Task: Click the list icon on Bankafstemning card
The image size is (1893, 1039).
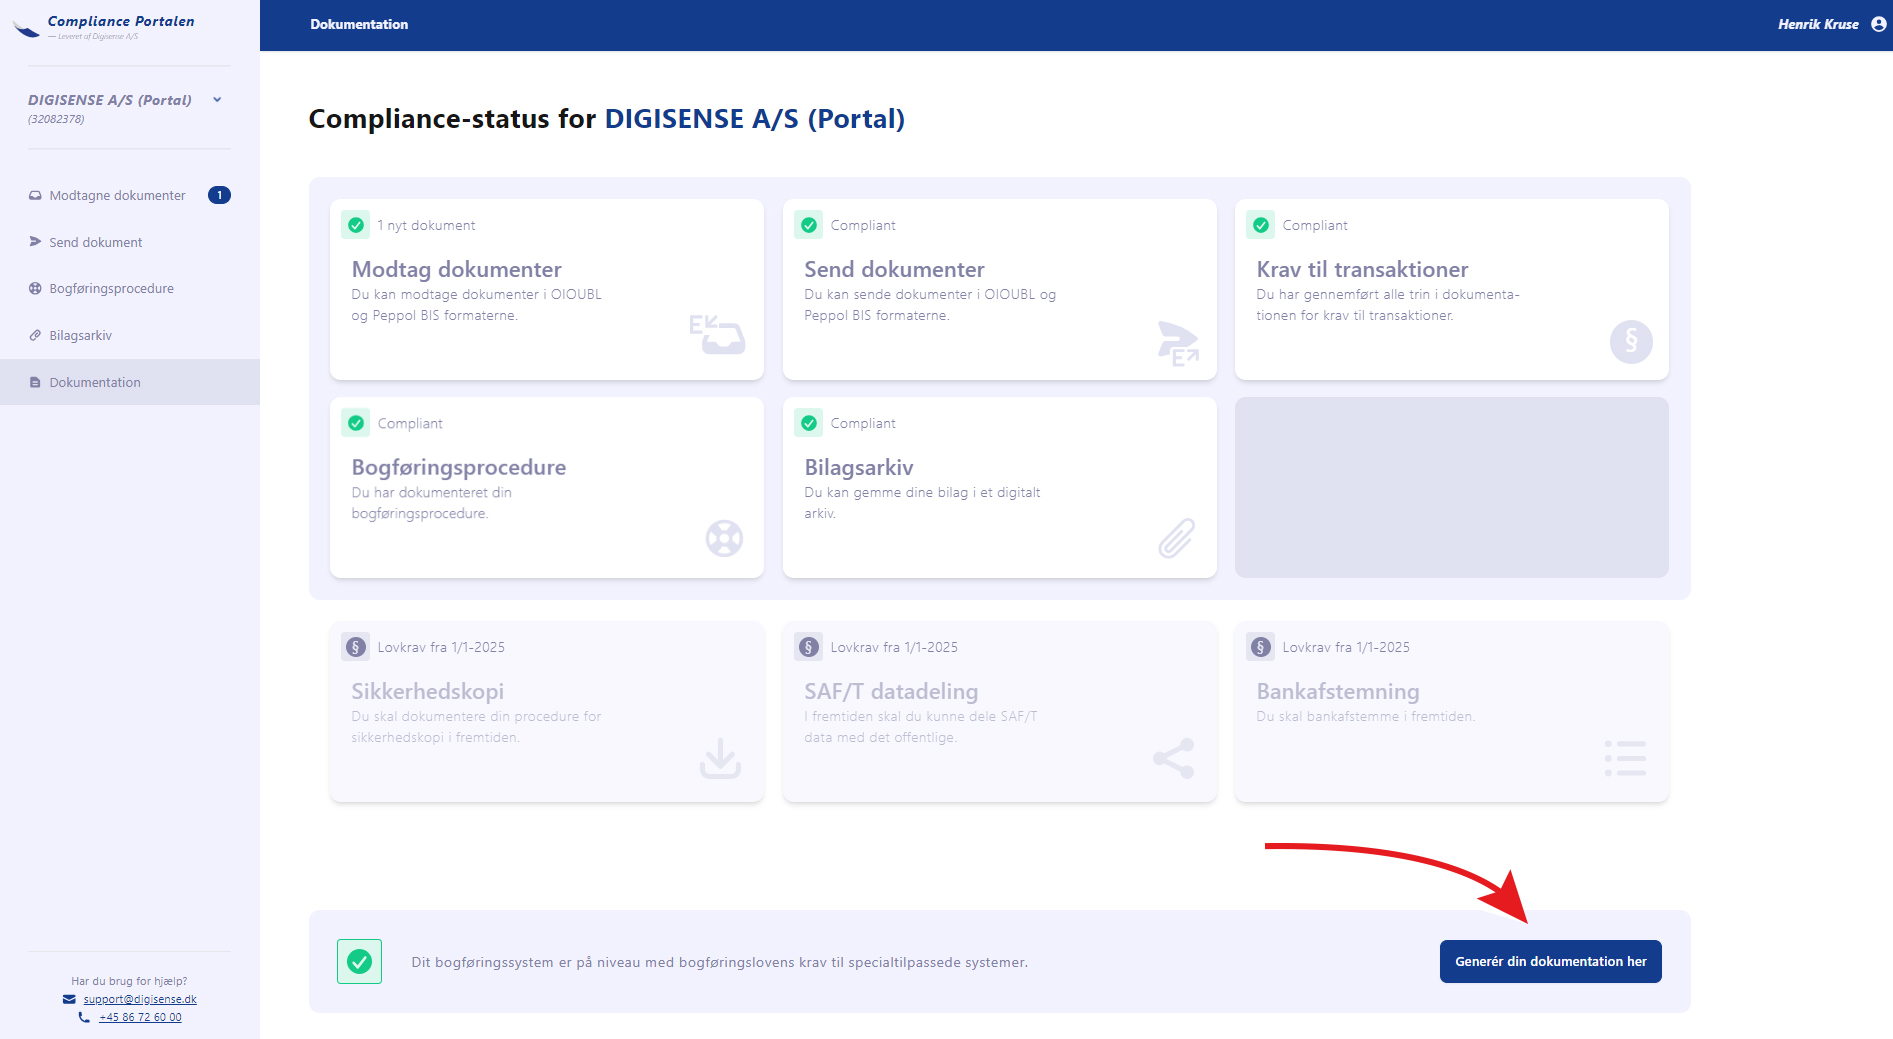Action: (x=1625, y=759)
